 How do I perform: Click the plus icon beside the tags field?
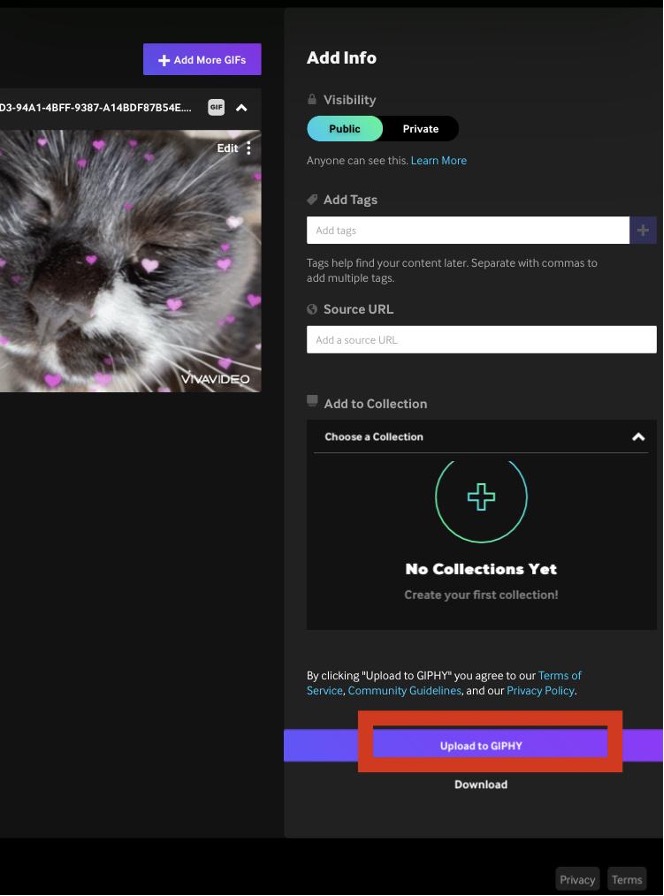pyautogui.click(x=643, y=231)
